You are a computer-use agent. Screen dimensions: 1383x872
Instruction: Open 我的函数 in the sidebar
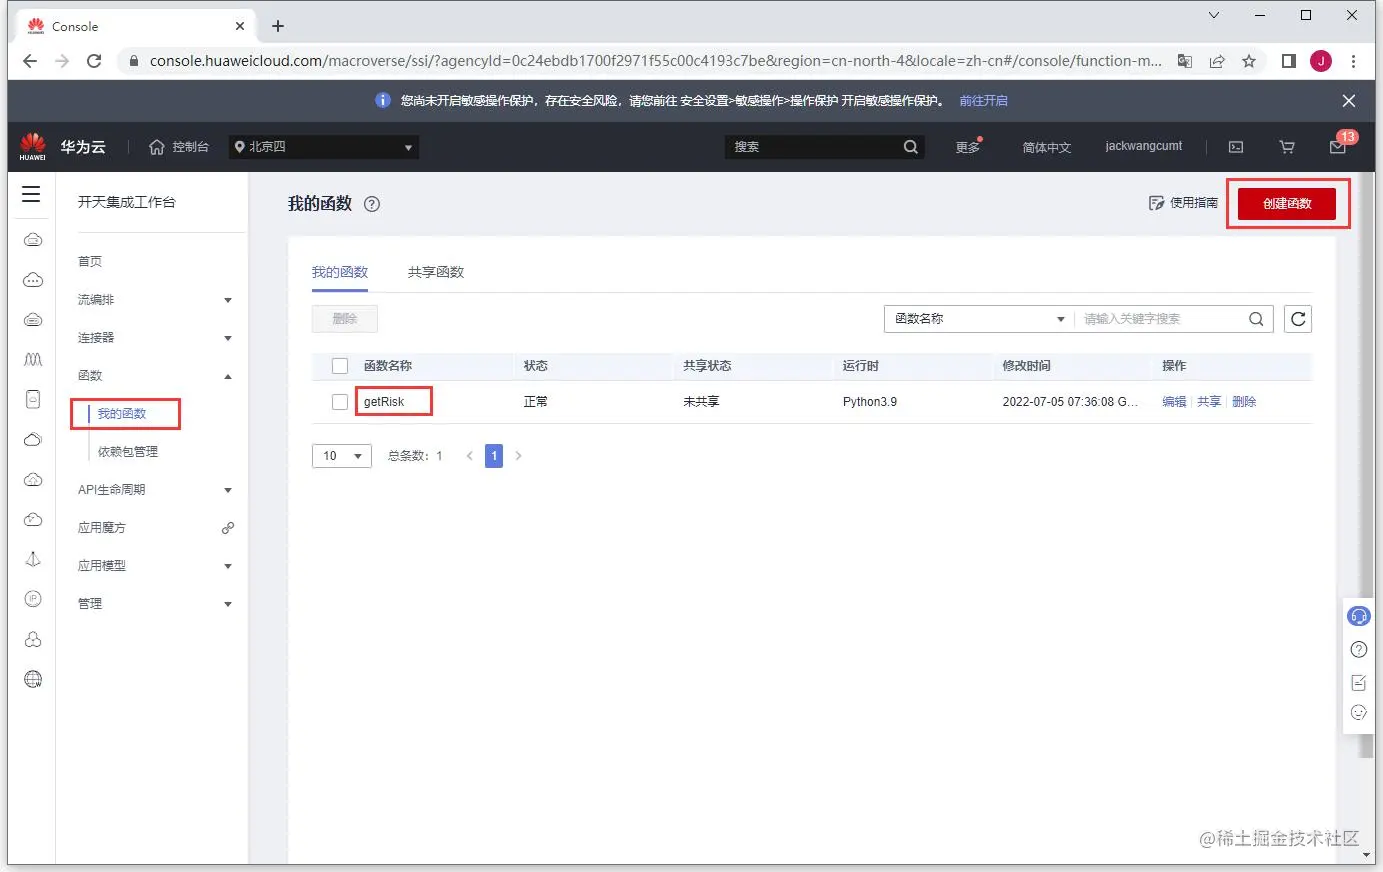(x=122, y=414)
